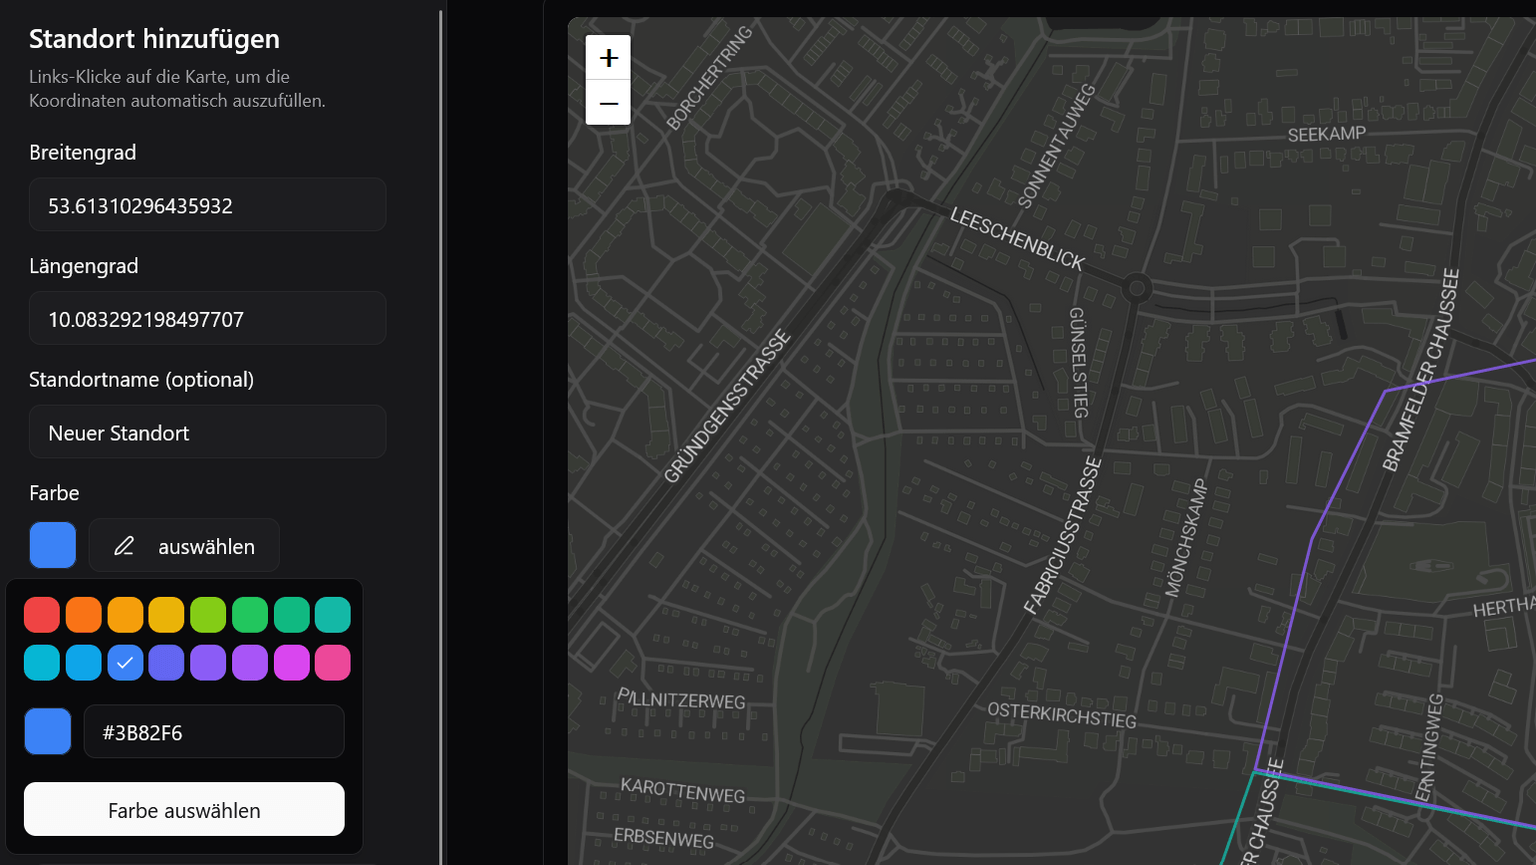
Task: Choose the cyan color swatch
Action: (x=42, y=662)
